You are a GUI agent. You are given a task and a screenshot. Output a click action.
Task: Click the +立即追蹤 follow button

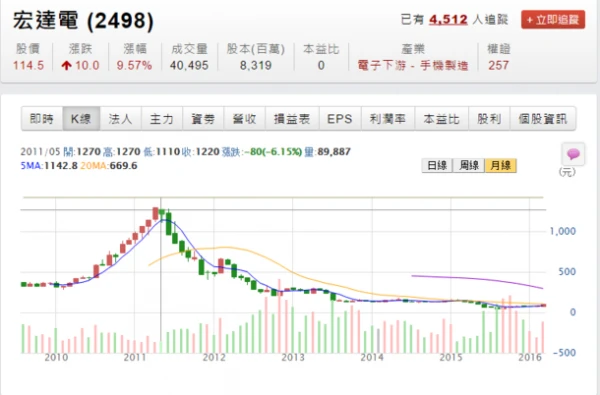coord(553,20)
